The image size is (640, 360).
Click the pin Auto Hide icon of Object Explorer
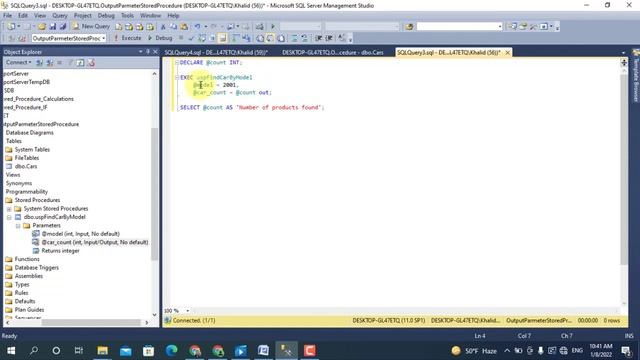coord(148,52)
